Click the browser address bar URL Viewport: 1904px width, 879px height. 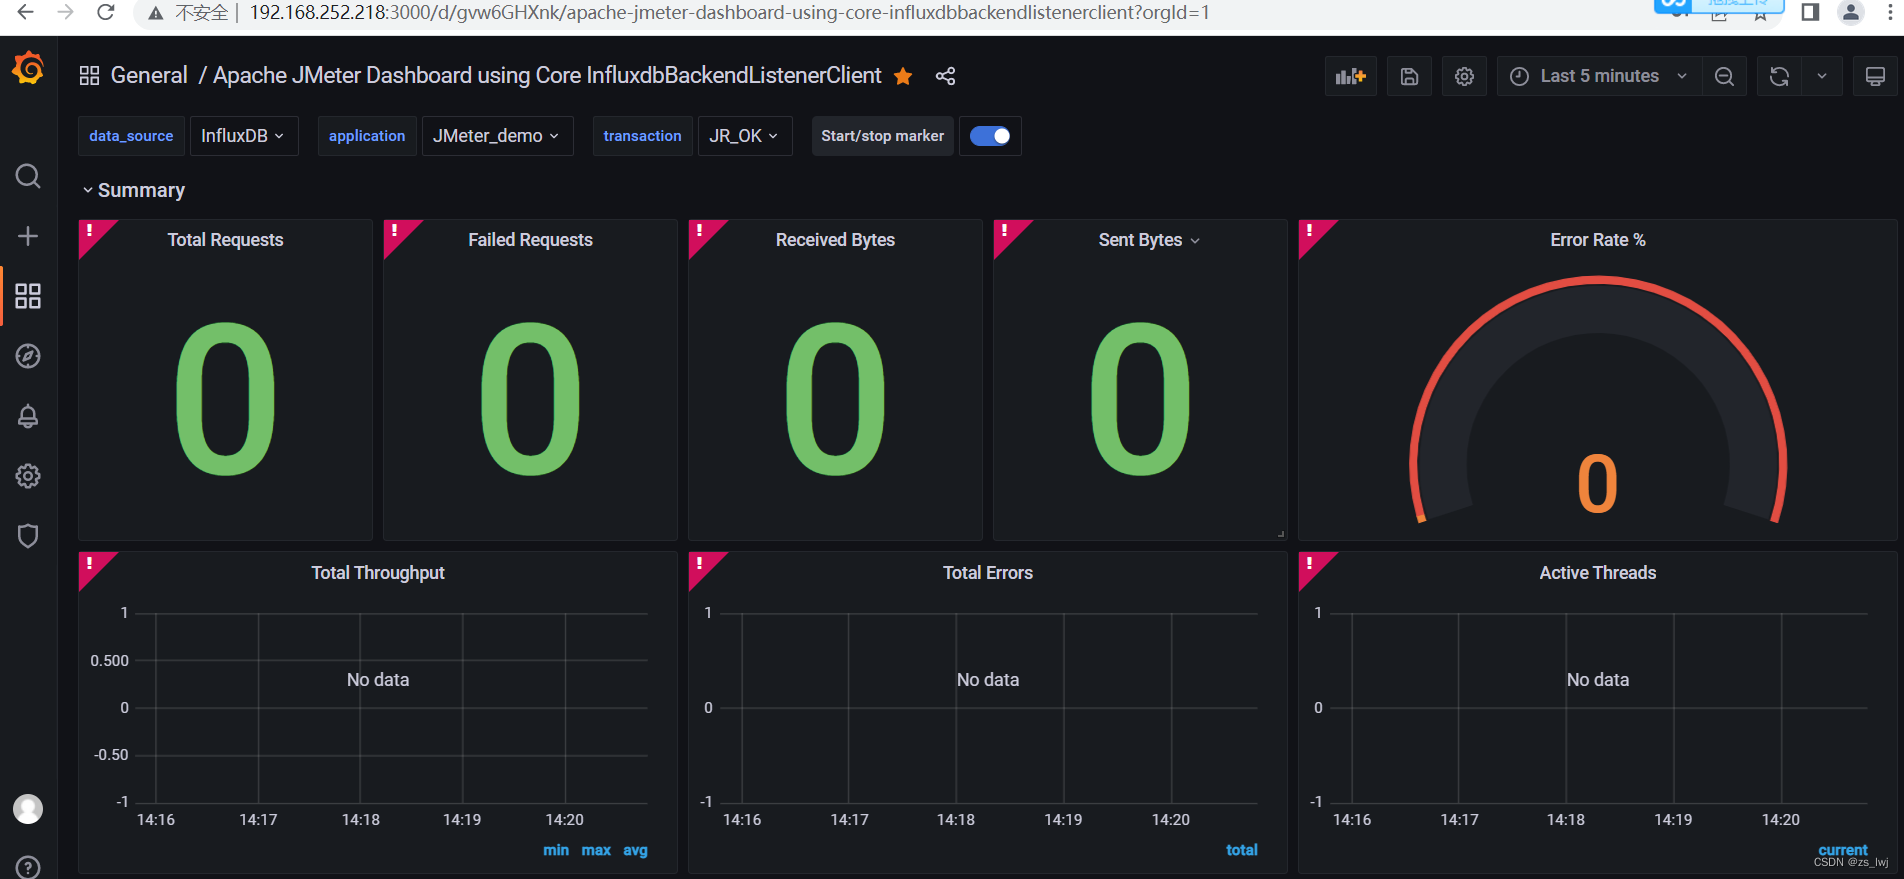729,13
